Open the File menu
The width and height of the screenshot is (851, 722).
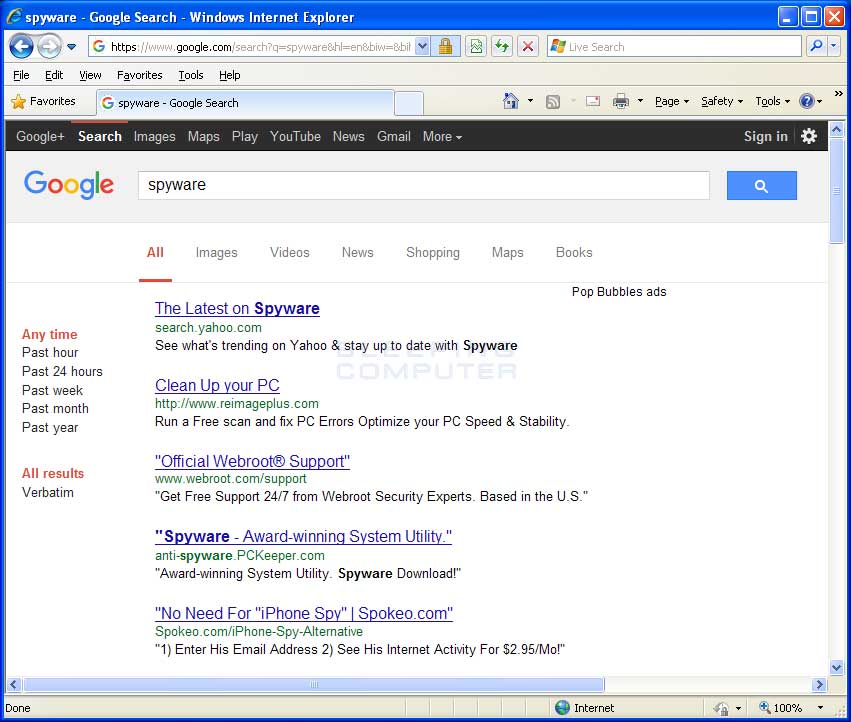click(x=21, y=75)
